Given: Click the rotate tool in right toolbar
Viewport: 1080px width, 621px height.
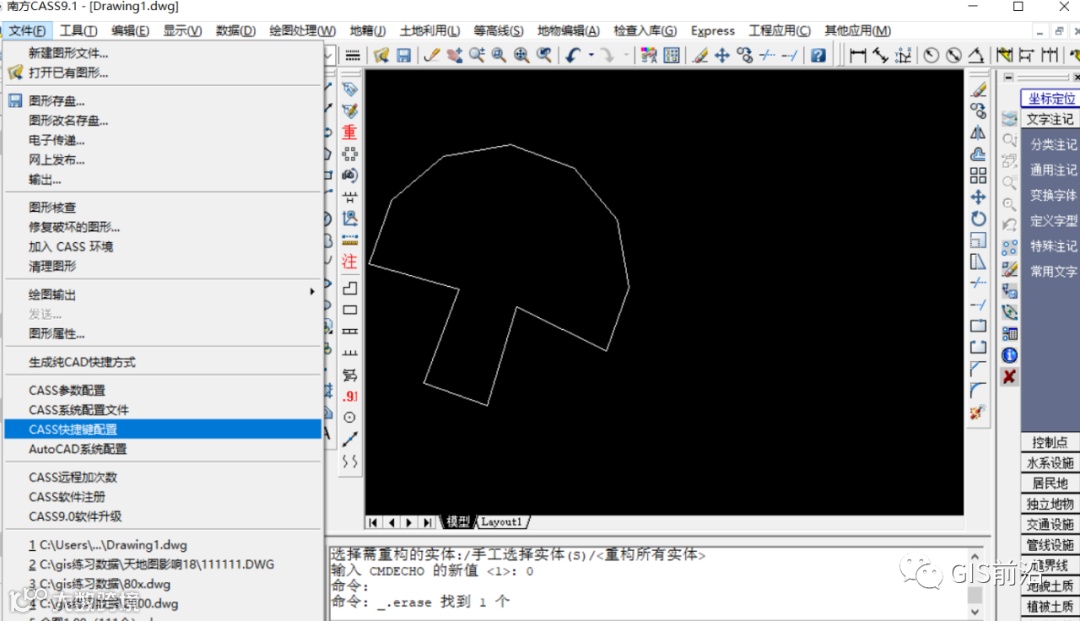Looking at the screenshot, I should [x=978, y=219].
